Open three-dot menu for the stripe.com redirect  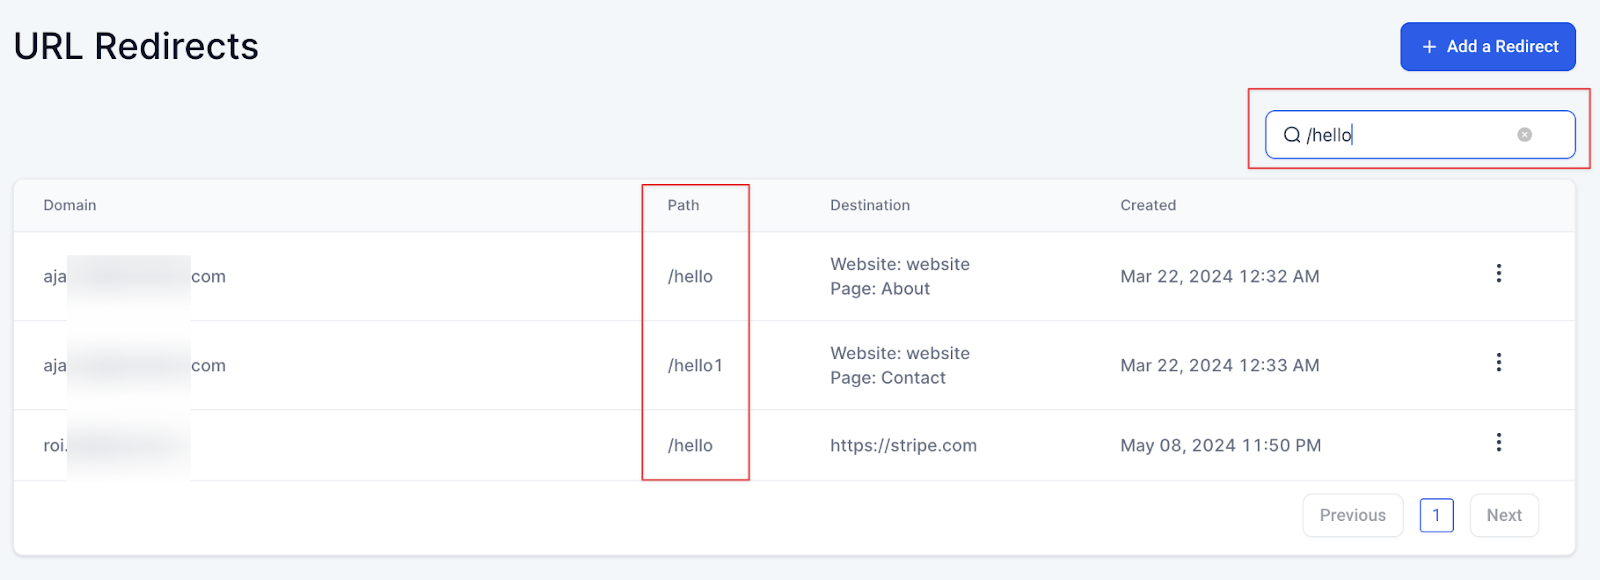(x=1498, y=443)
